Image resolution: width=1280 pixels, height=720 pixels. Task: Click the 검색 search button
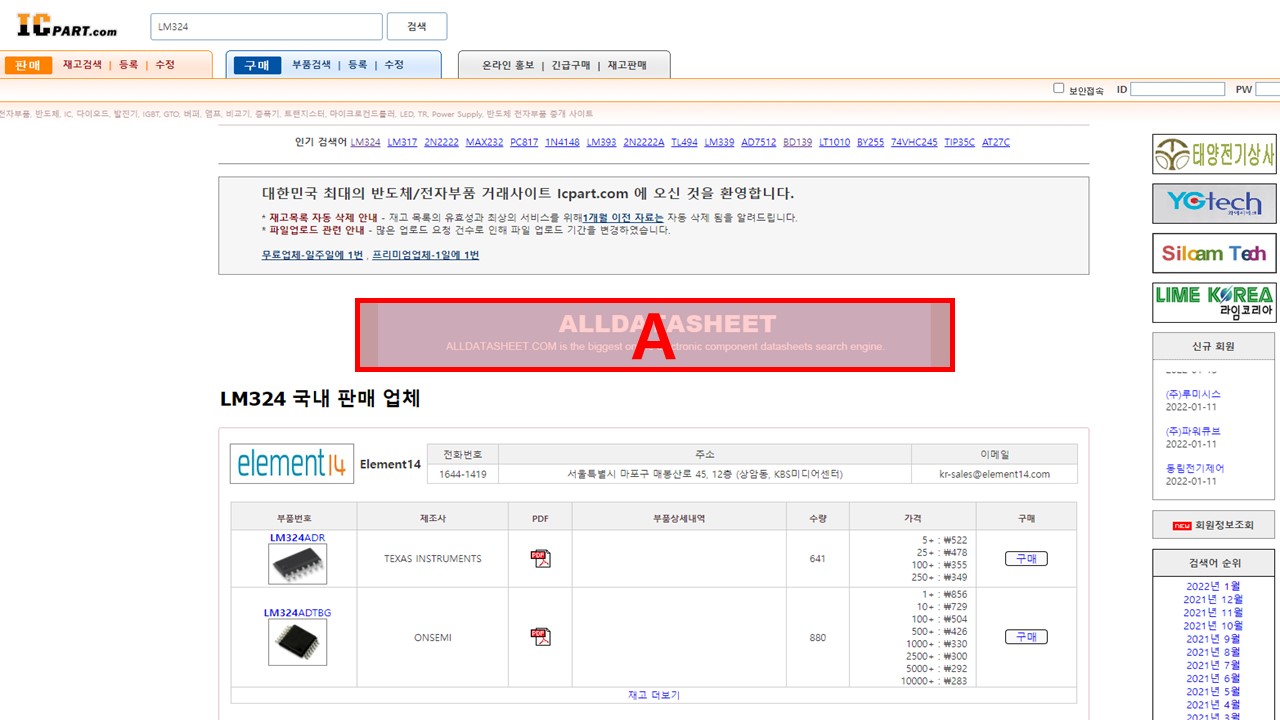(417, 26)
